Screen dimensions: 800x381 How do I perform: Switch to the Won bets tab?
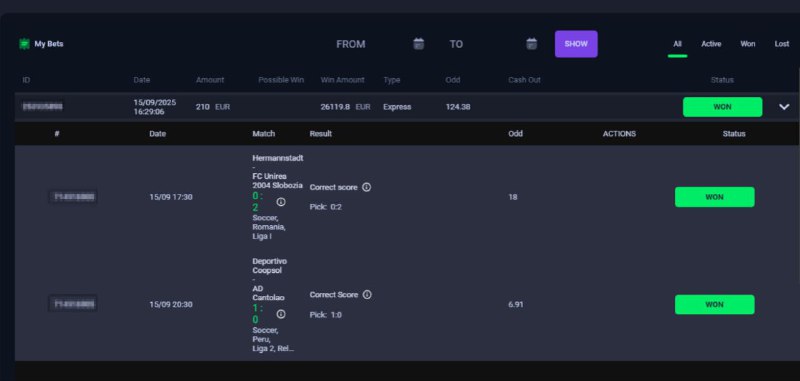(747, 44)
